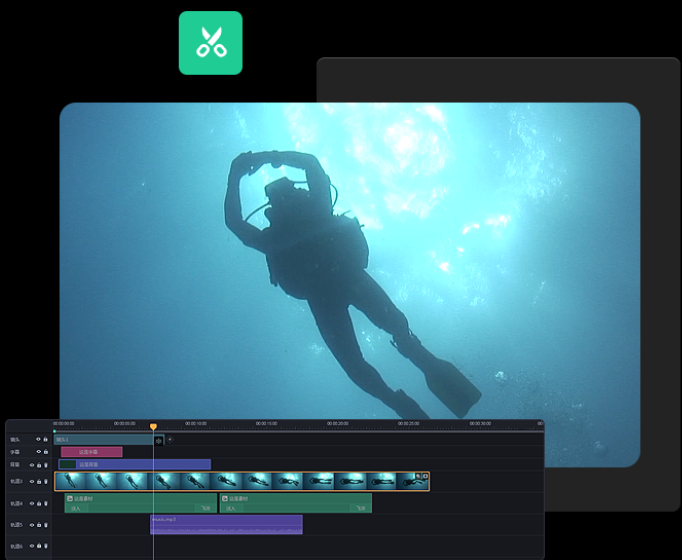Click the 飞出 fly-out label on the second green clip
This screenshot has width=682, height=560.
tap(361, 509)
